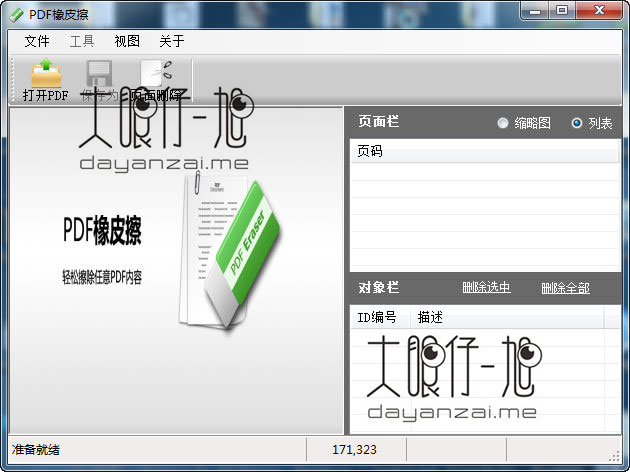Open the 视图 menu
This screenshot has height=472, width=630.
[x=127, y=41]
